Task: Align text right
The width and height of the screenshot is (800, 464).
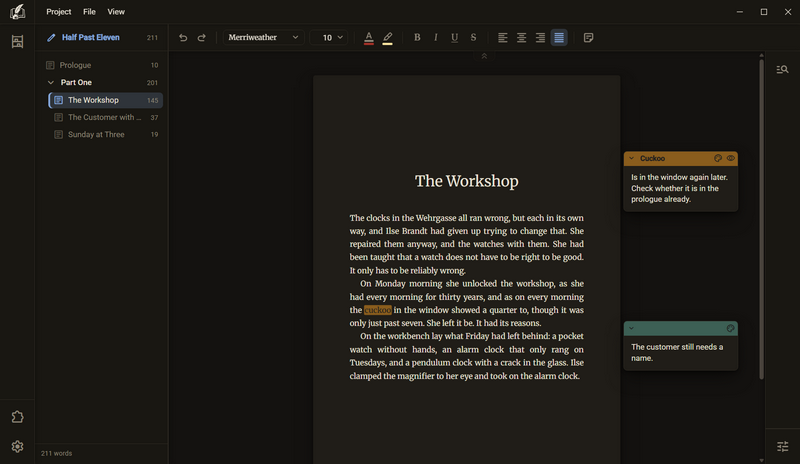Action: [x=540, y=37]
